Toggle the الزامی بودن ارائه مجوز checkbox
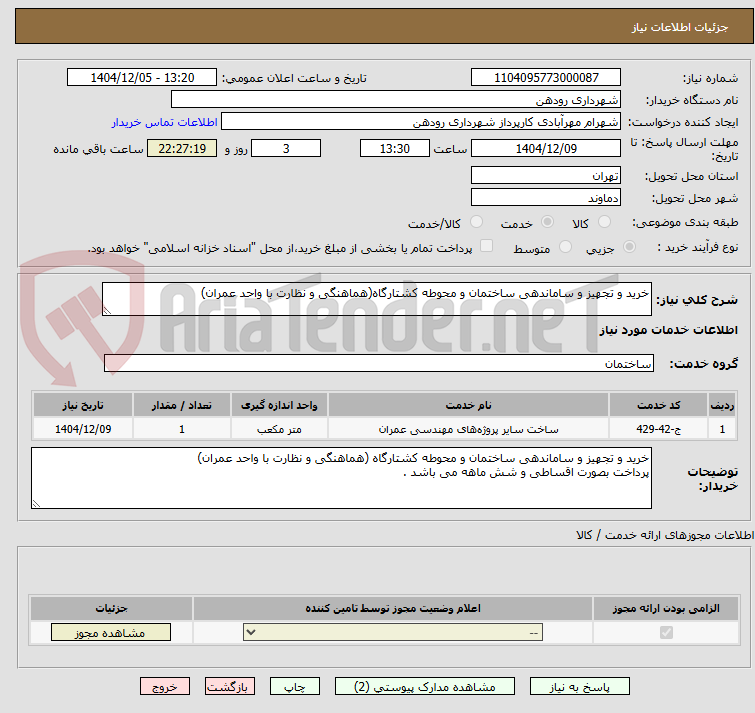This screenshot has width=755, height=713. tap(666, 632)
